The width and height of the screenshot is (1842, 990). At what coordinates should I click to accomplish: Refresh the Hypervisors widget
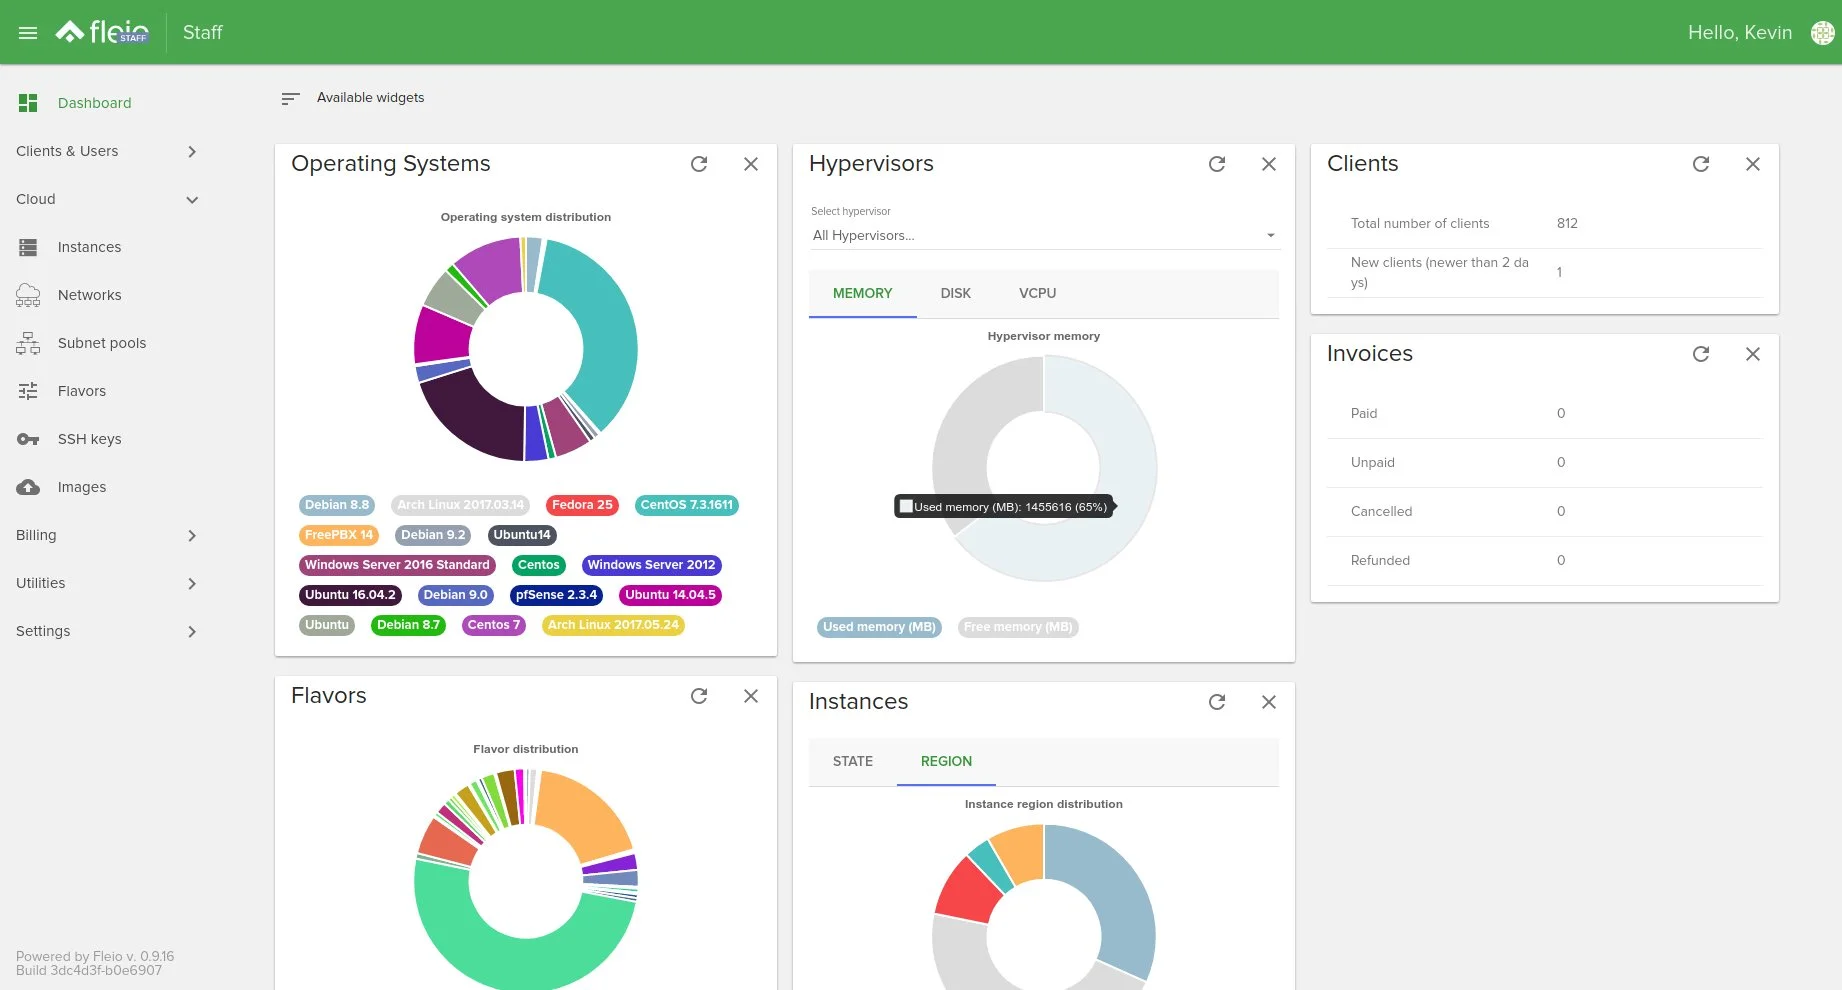click(x=1217, y=164)
